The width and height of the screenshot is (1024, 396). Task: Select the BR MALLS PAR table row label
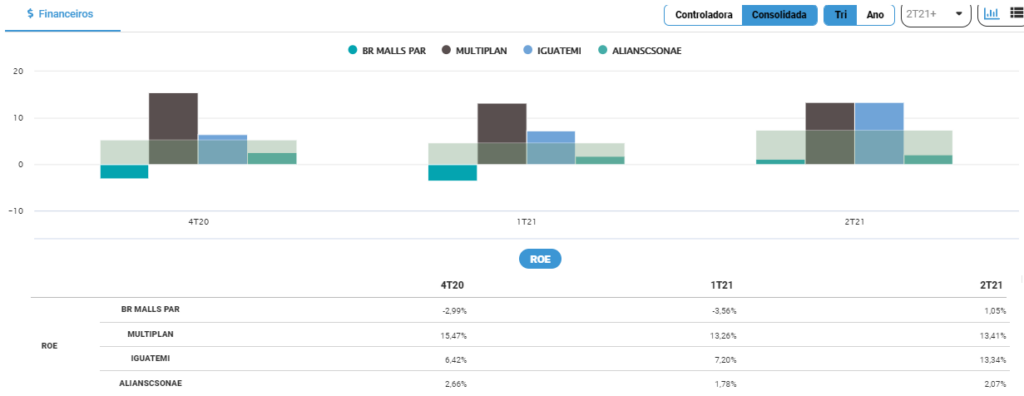pos(150,310)
